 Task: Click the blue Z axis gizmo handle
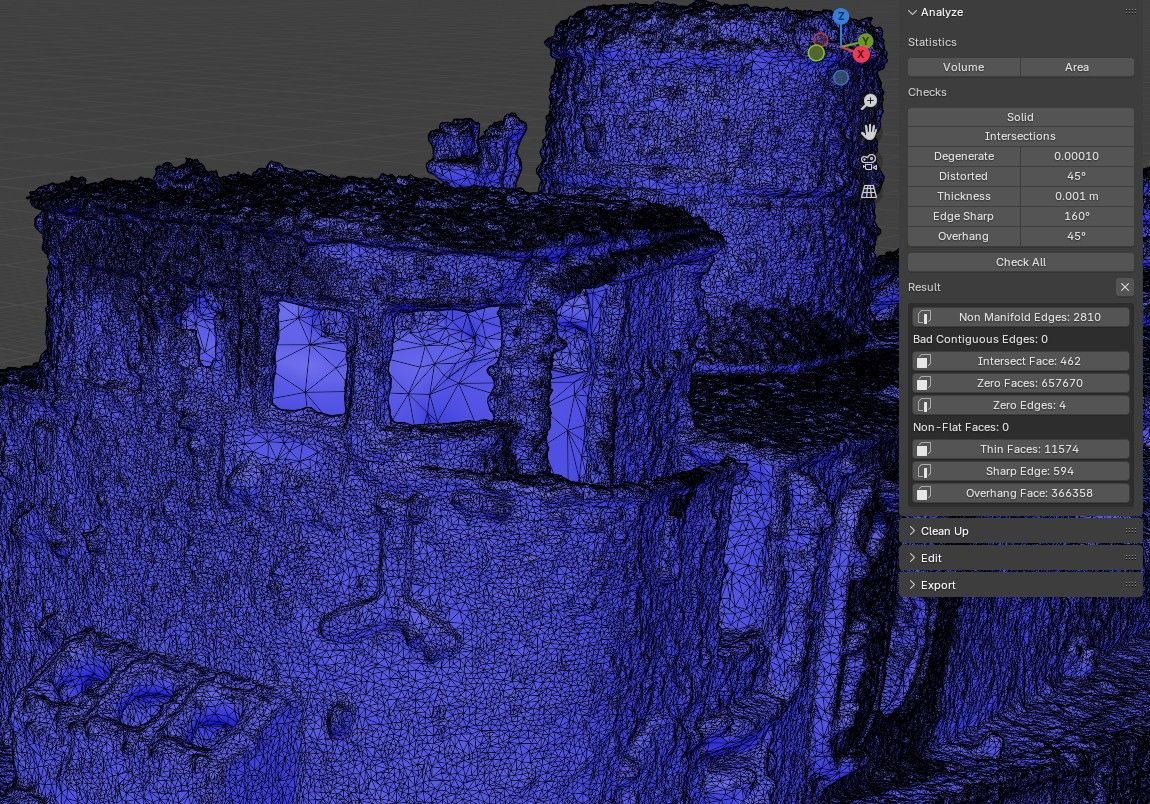click(840, 15)
